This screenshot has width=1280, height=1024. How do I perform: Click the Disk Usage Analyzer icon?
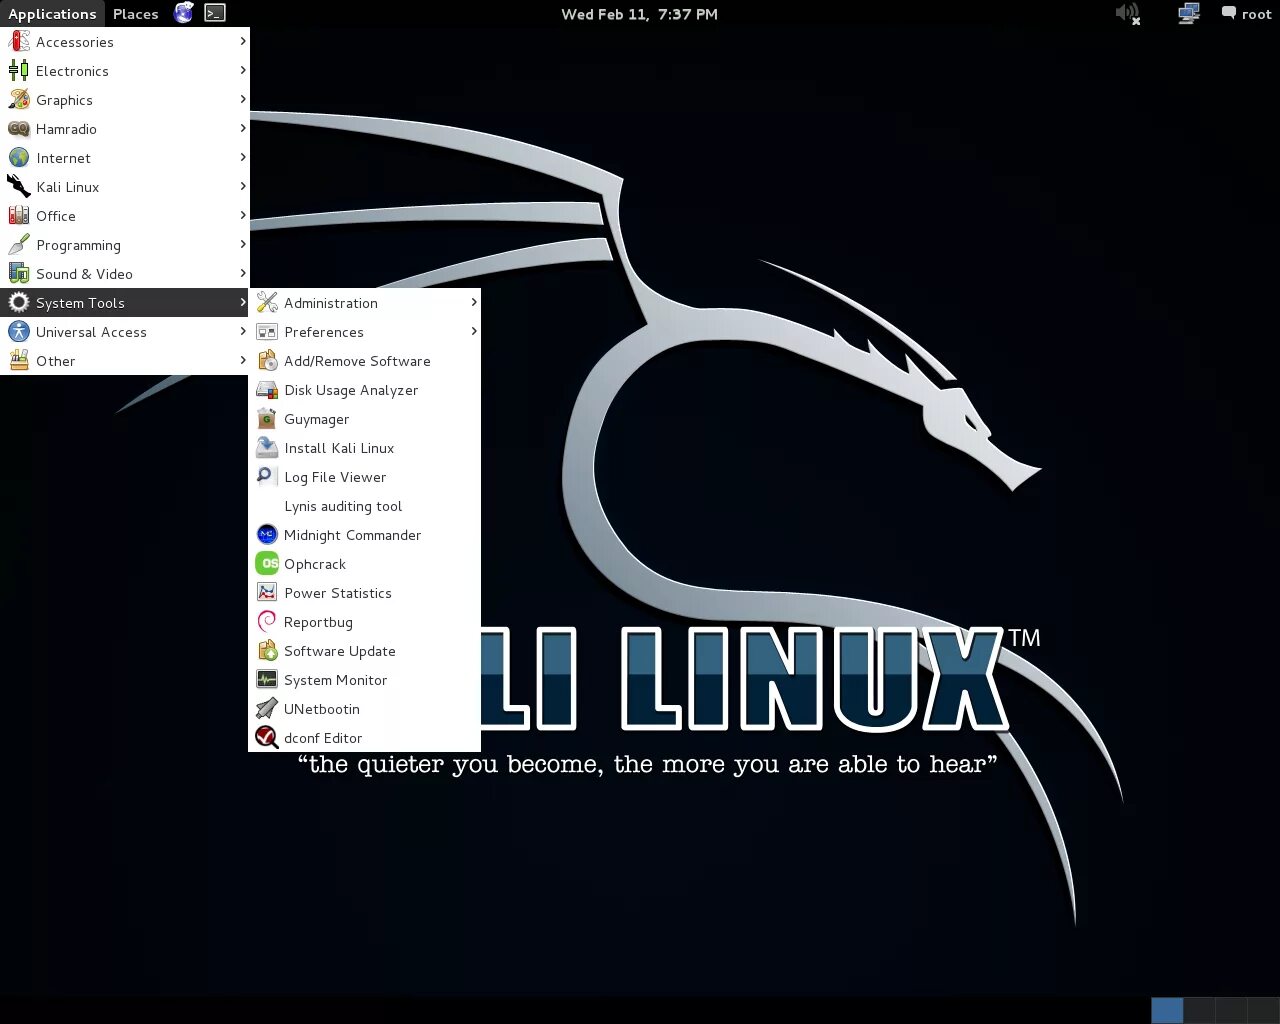[x=267, y=390]
